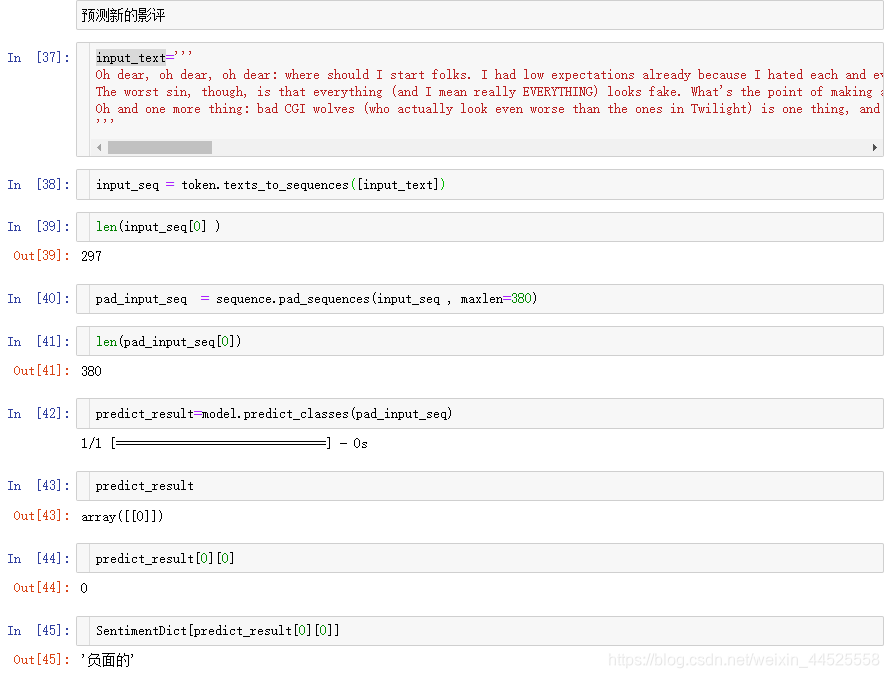Select the cell len(input_seq[0] )
The width and height of the screenshot is (889, 678).
pos(480,227)
